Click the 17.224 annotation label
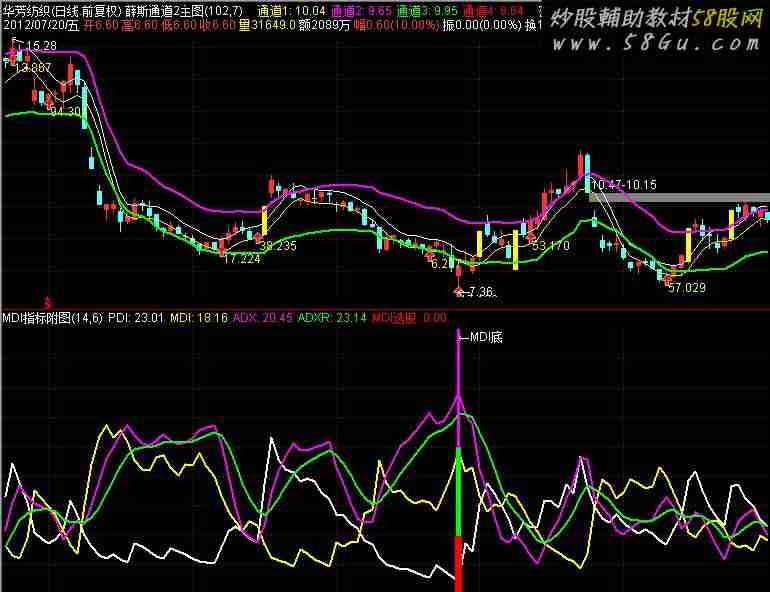Image resolution: width=770 pixels, height=592 pixels. (x=241, y=259)
